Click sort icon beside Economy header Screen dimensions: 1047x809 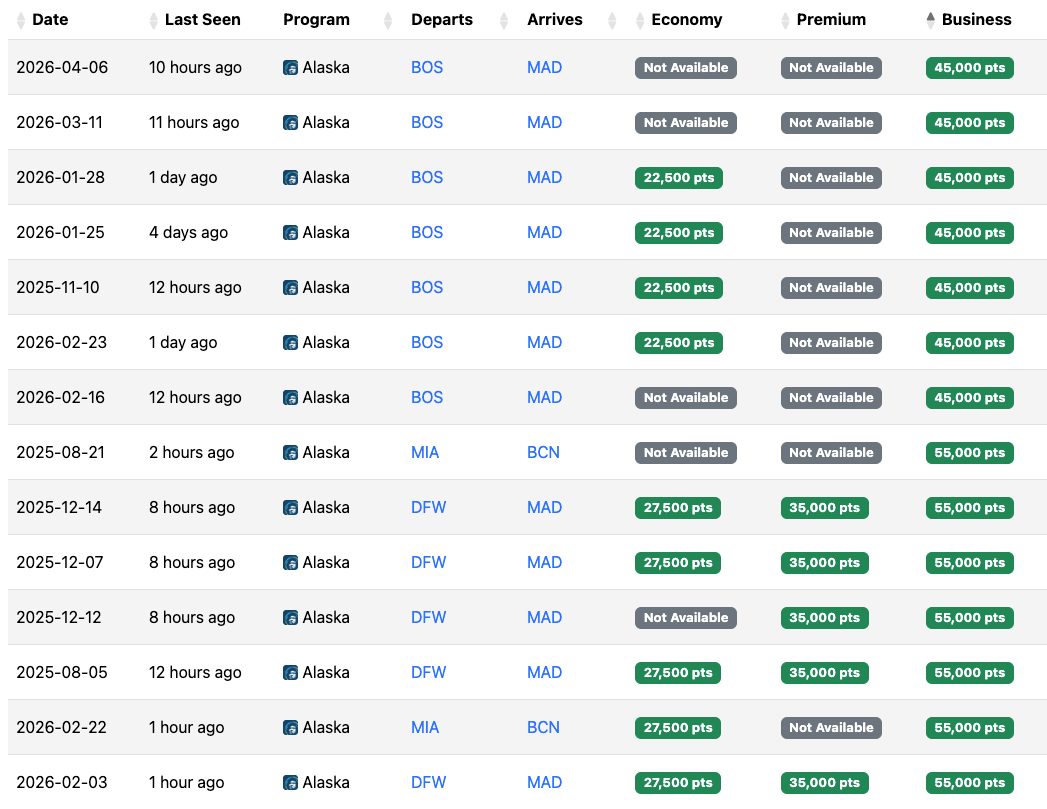(640, 21)
